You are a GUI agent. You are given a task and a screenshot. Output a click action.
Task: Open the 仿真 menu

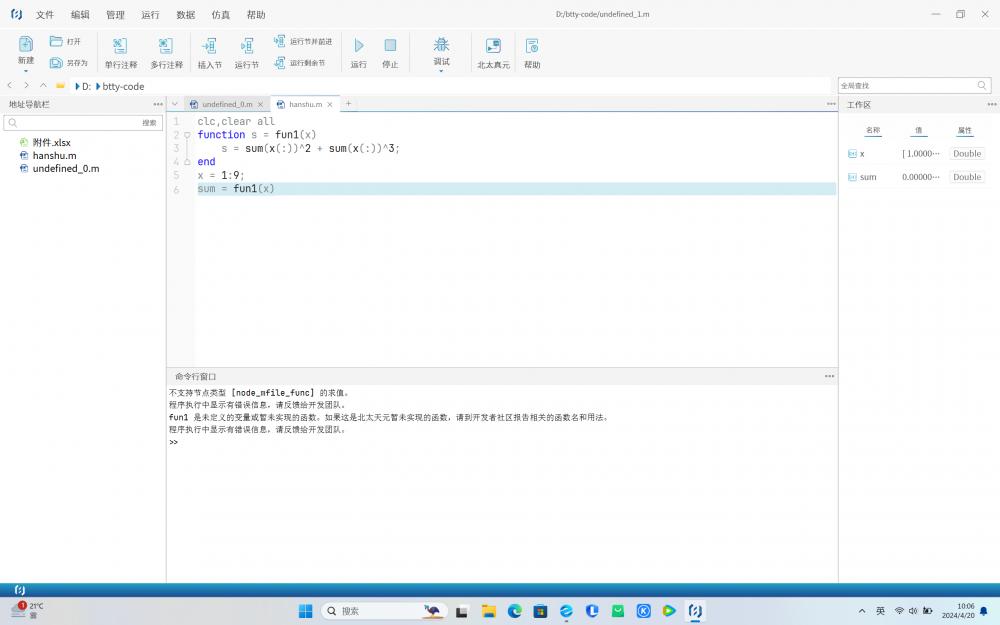click(x=221, y=15)
